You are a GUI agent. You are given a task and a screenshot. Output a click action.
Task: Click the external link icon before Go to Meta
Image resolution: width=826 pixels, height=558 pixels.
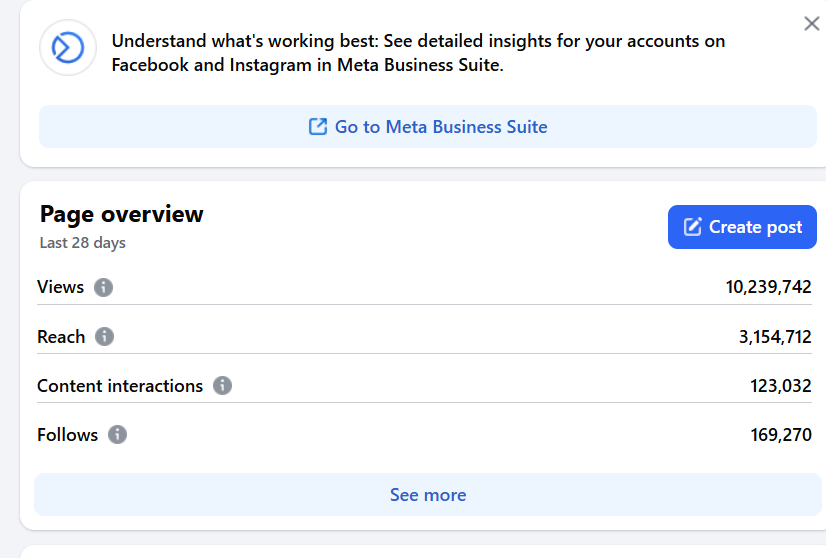318,126
